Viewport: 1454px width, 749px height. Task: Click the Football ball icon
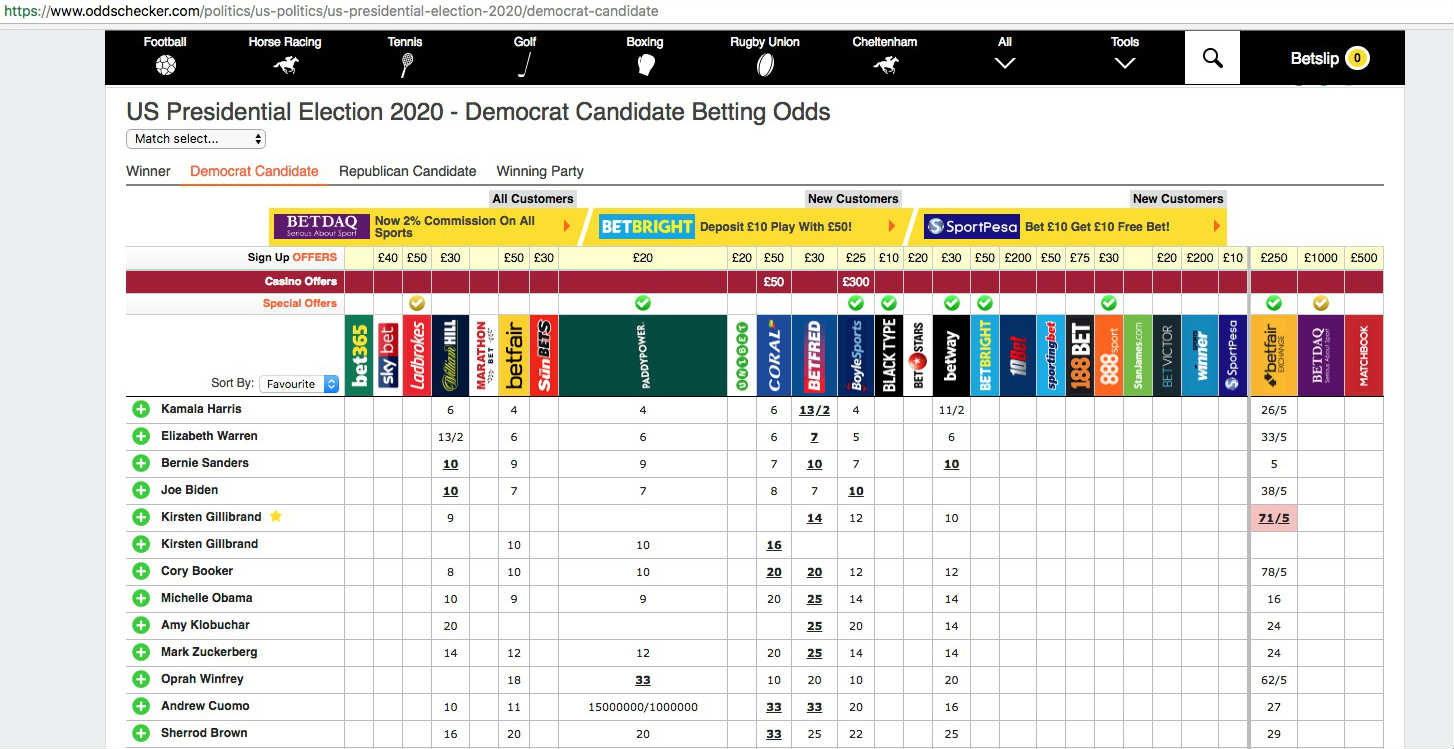point(165,66)
